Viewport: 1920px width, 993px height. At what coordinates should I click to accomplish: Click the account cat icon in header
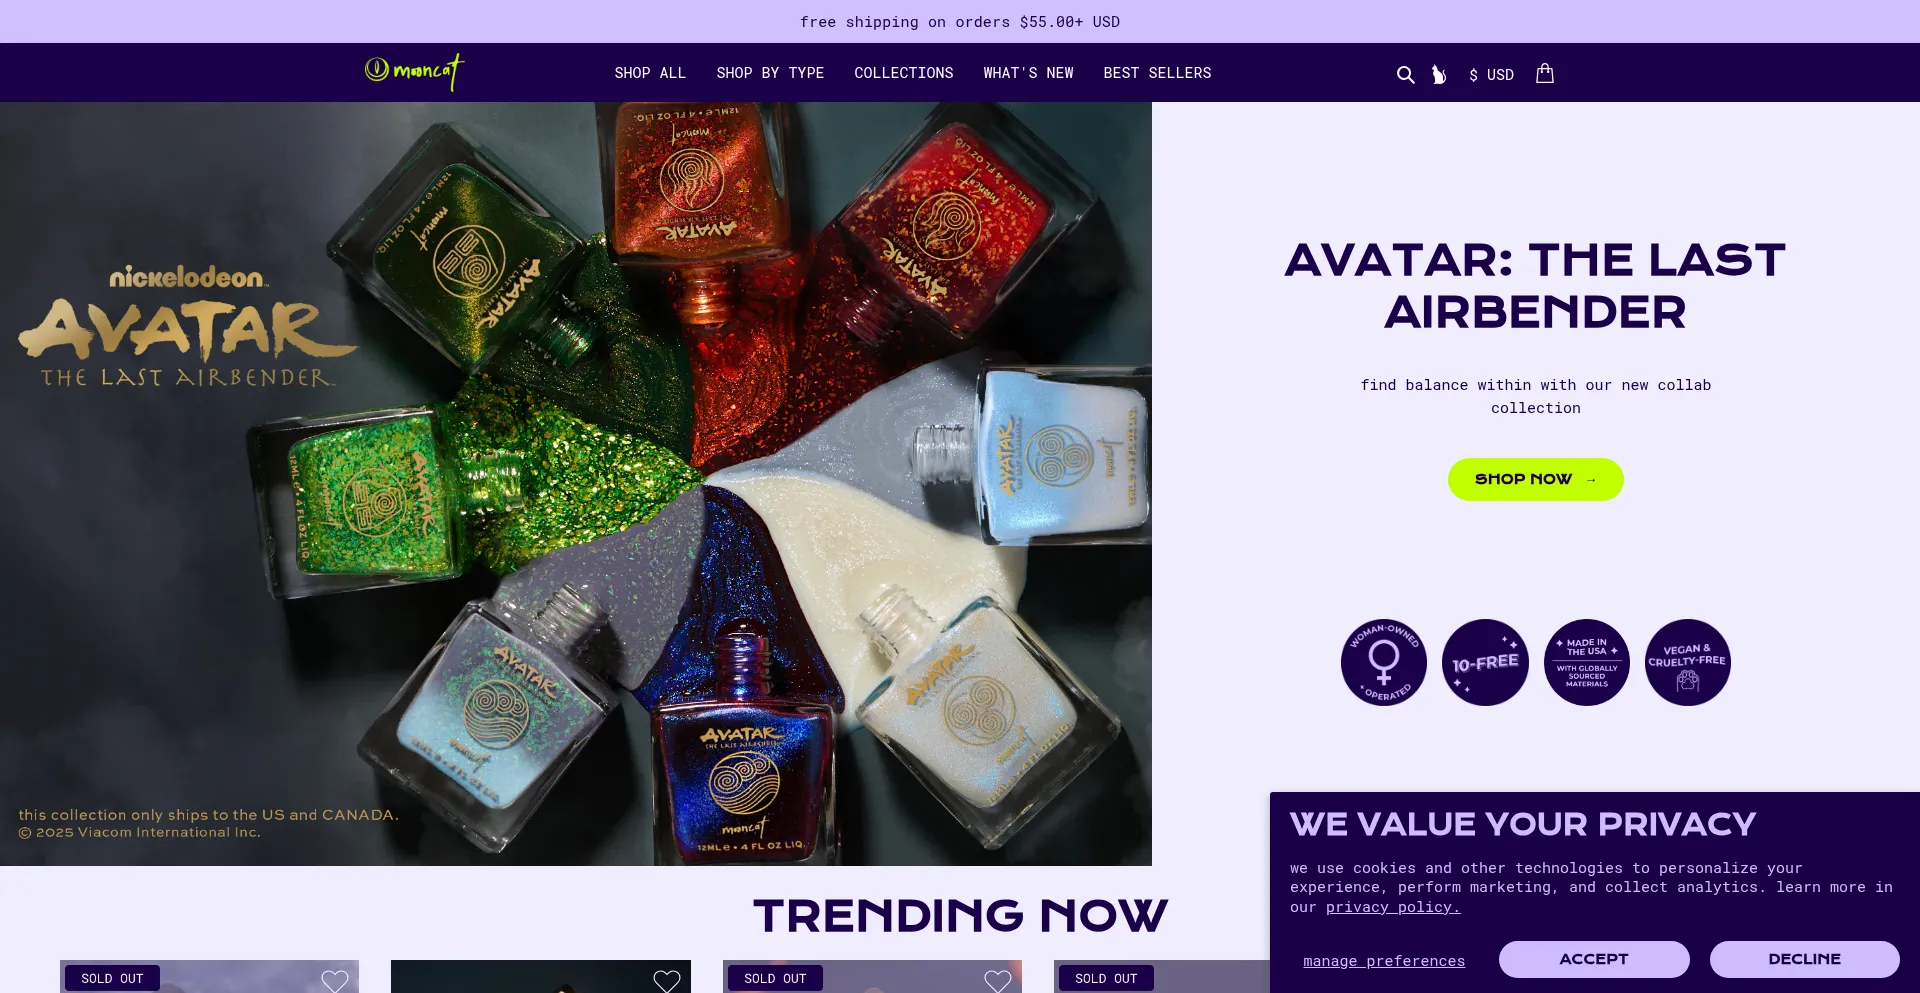[1439, 75]
